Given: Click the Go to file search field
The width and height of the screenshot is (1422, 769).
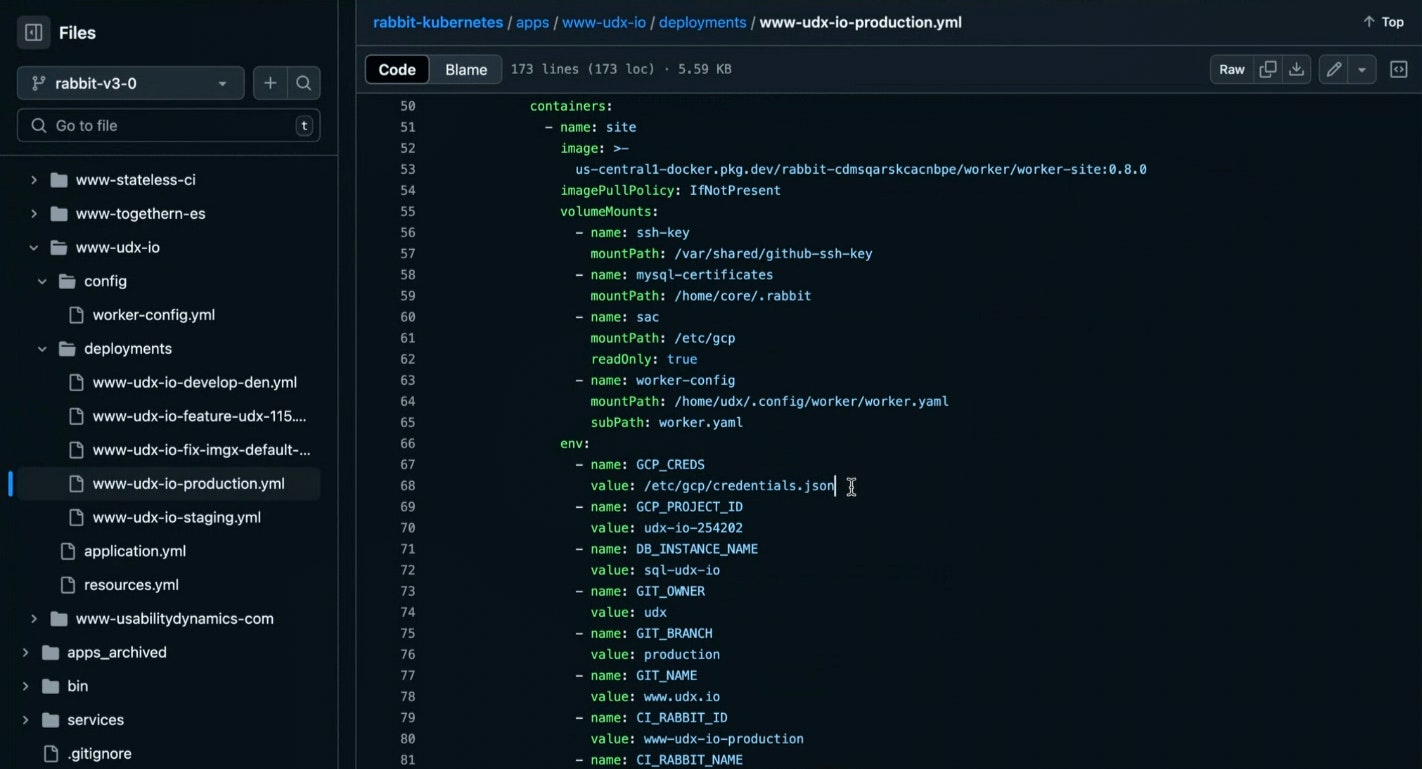Looking at the screenshot, I should click(168, 126).
